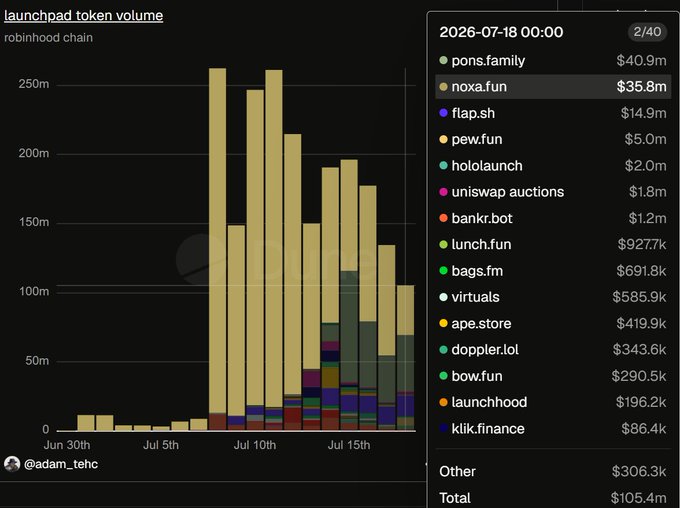Click the Other row in tooltip
This screenshot has width=680, height=508.
(553, 472)
